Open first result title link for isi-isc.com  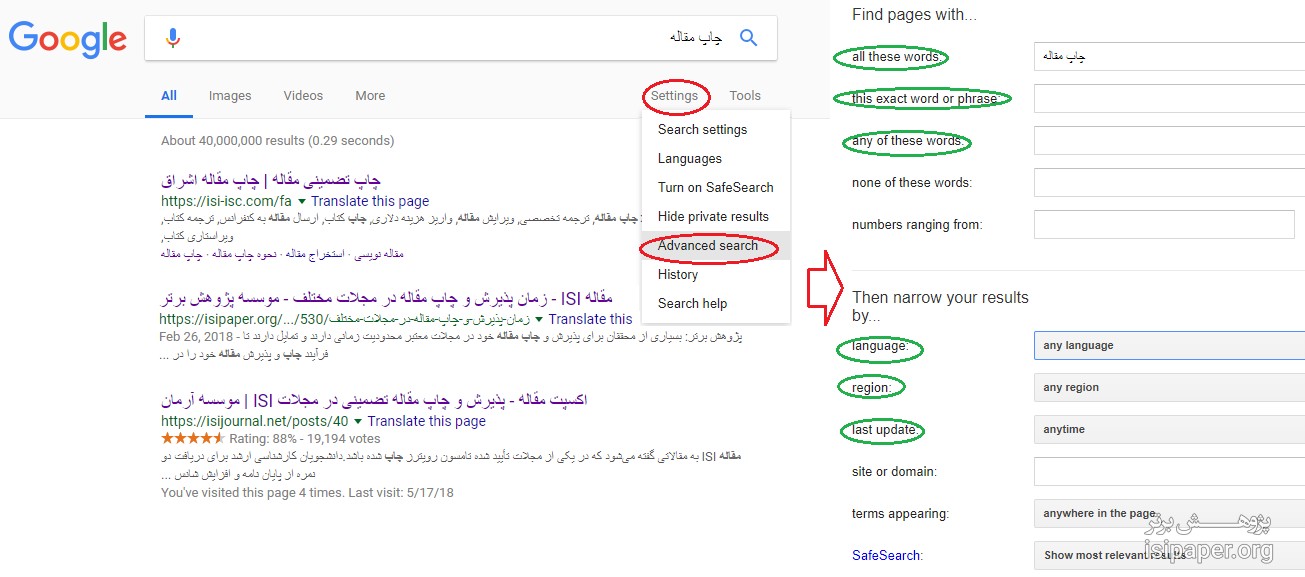[271, 181]
